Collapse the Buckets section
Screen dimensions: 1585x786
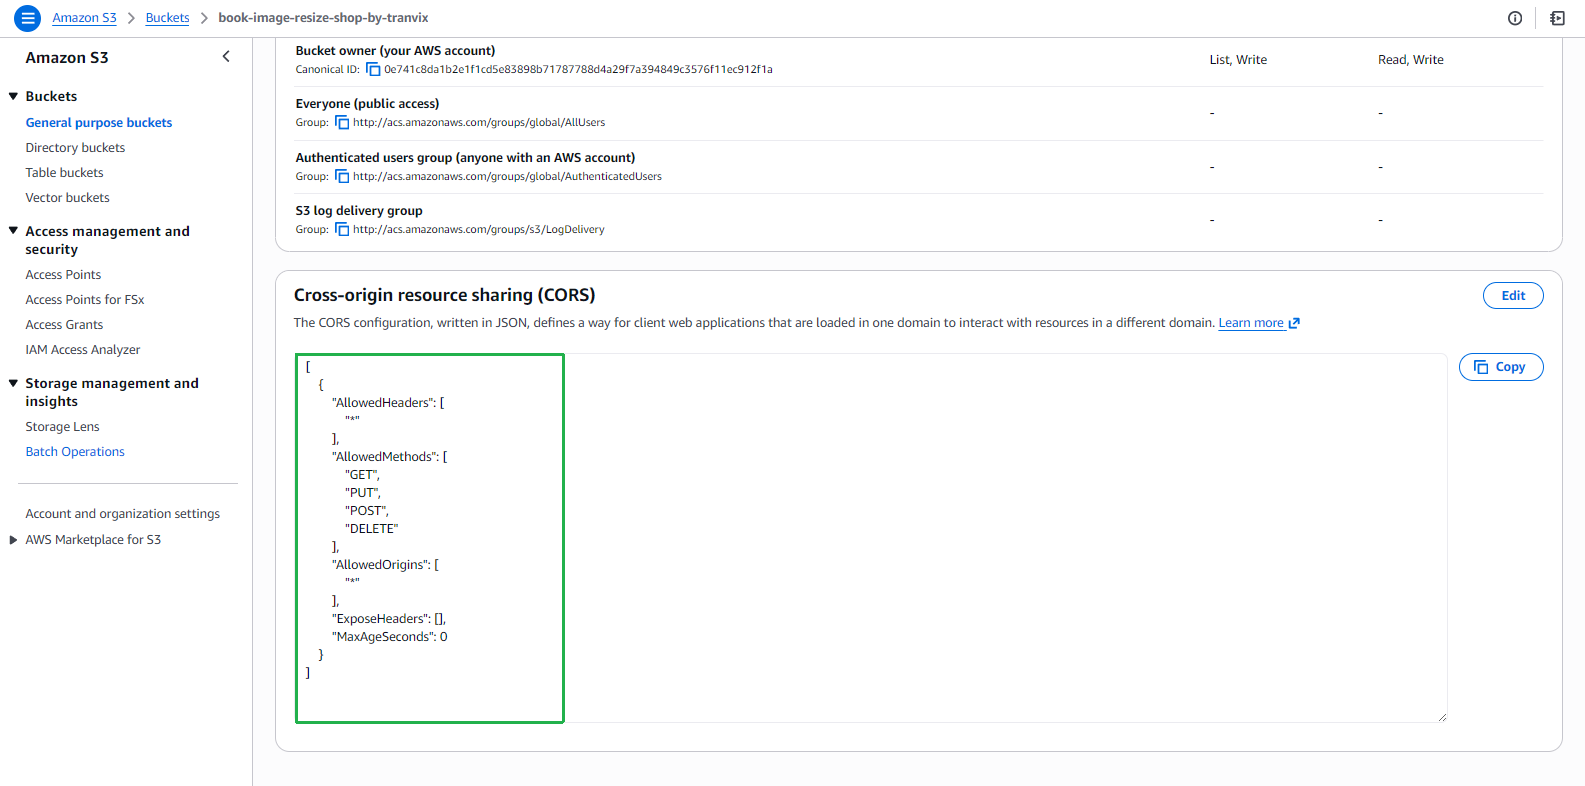click(x=14, y=96)
